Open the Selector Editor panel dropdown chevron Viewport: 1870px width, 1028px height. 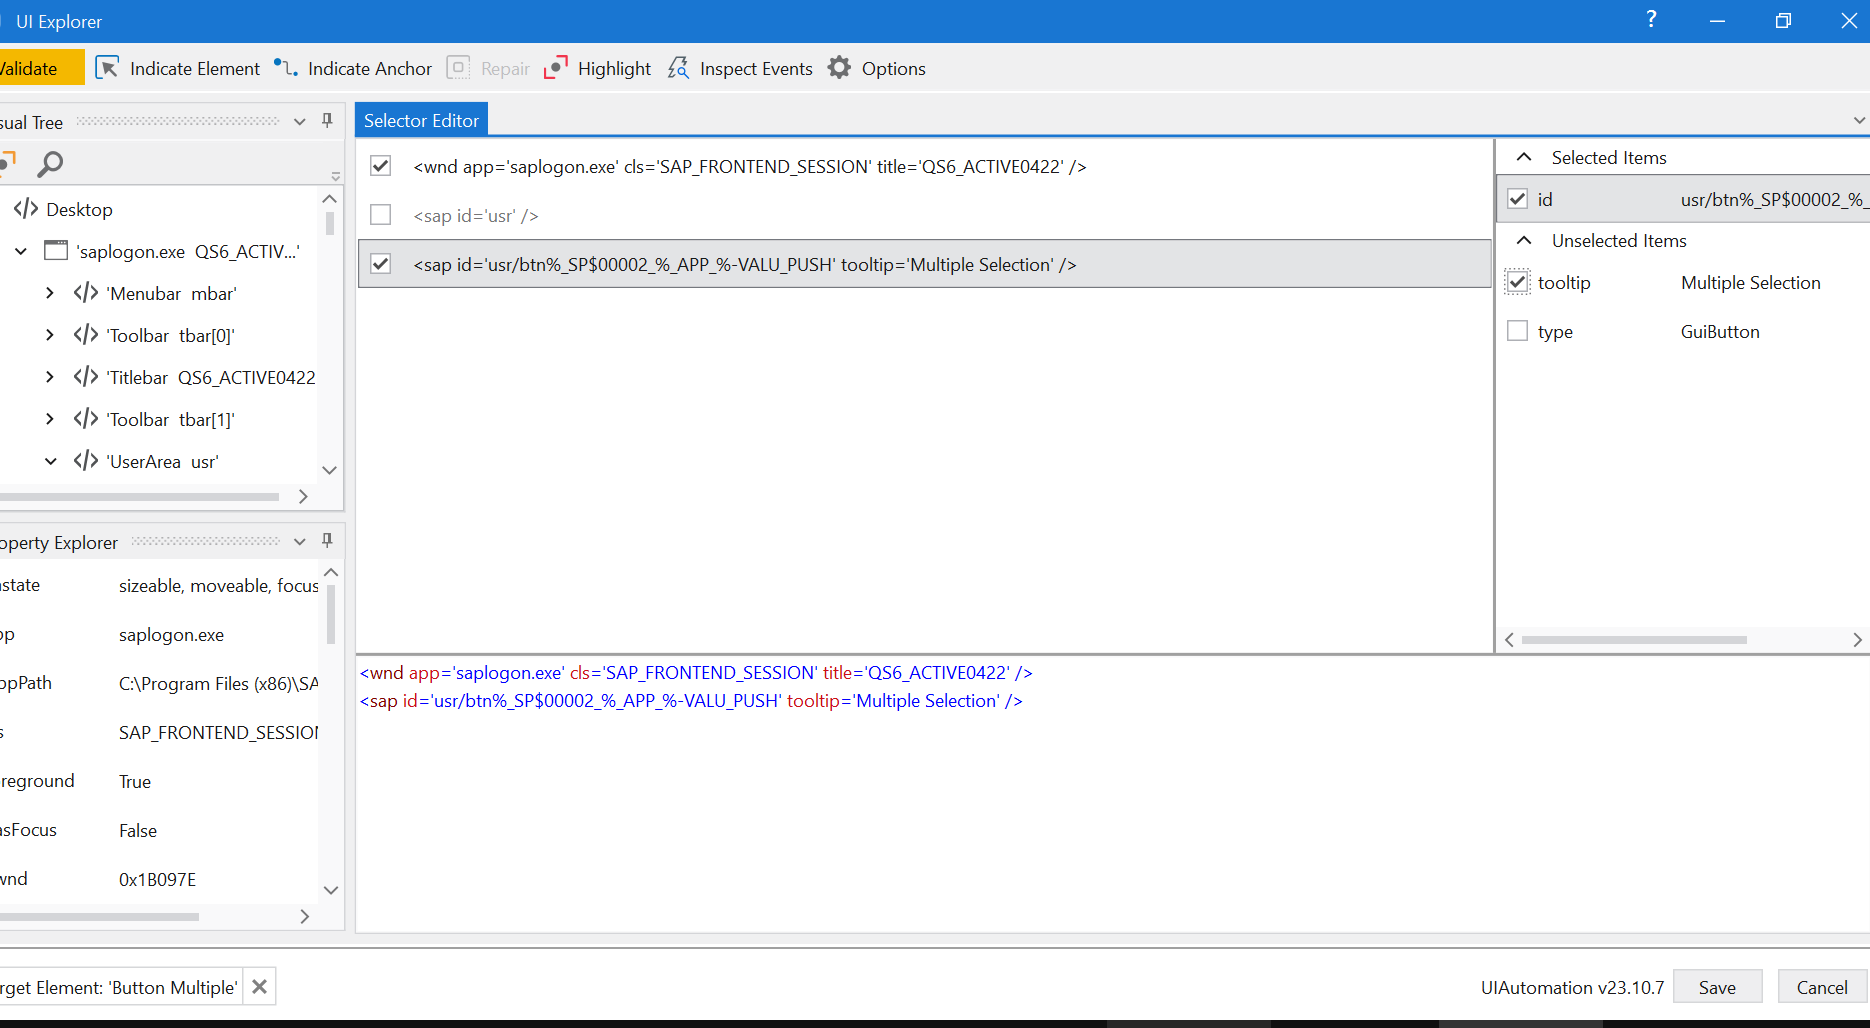pos(1857,119)
